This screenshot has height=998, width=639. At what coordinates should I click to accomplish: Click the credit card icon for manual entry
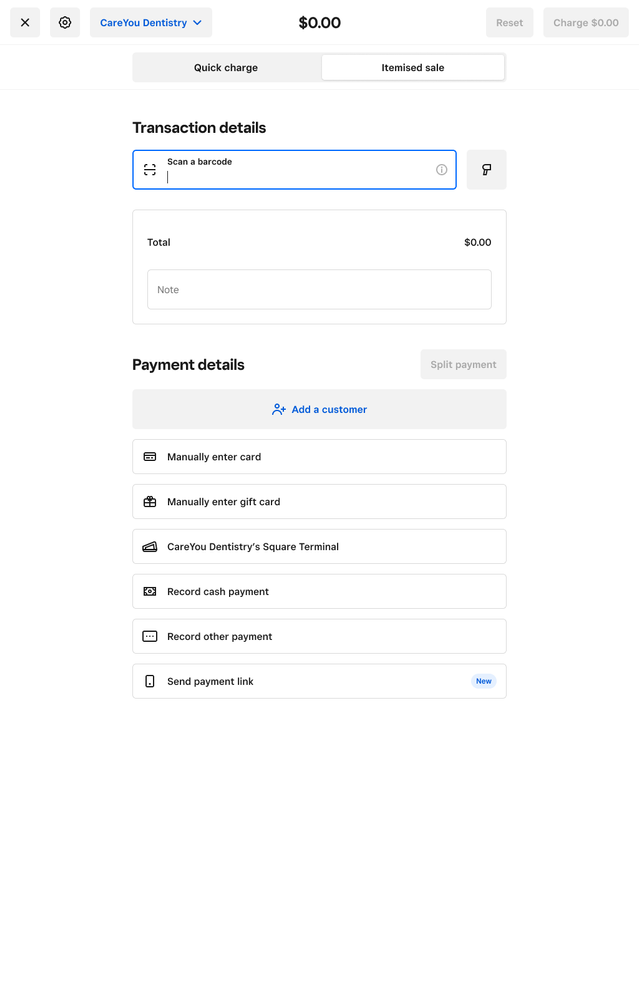click(x=150, y=457)
